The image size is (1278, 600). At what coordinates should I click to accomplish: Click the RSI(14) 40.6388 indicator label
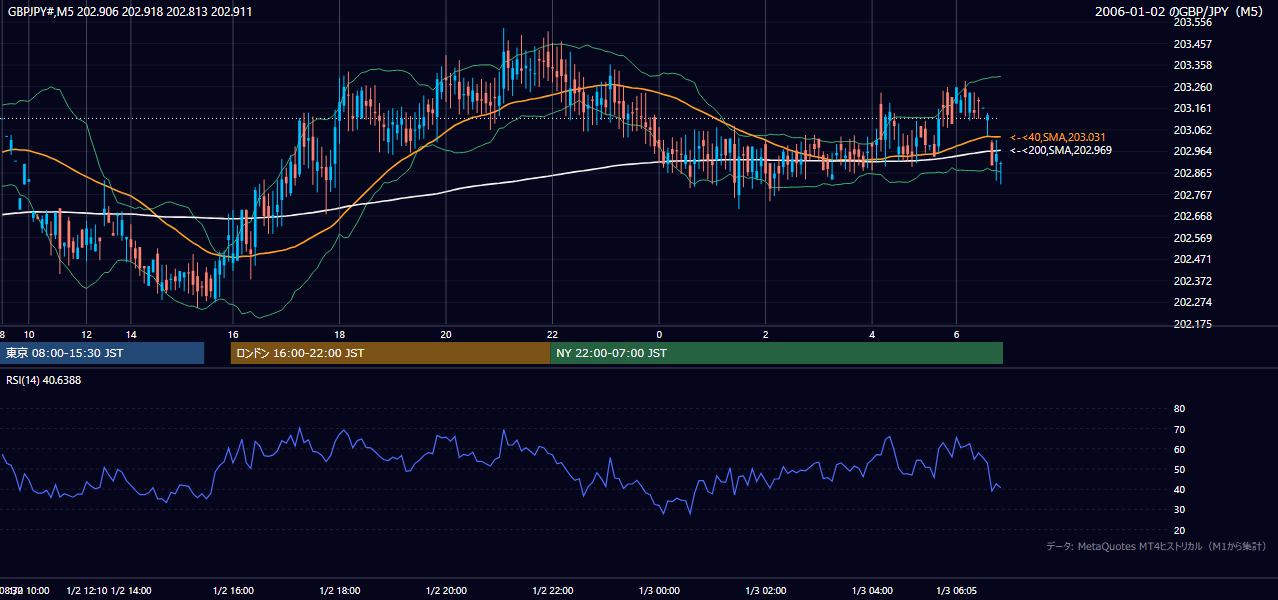pos(44,380)
